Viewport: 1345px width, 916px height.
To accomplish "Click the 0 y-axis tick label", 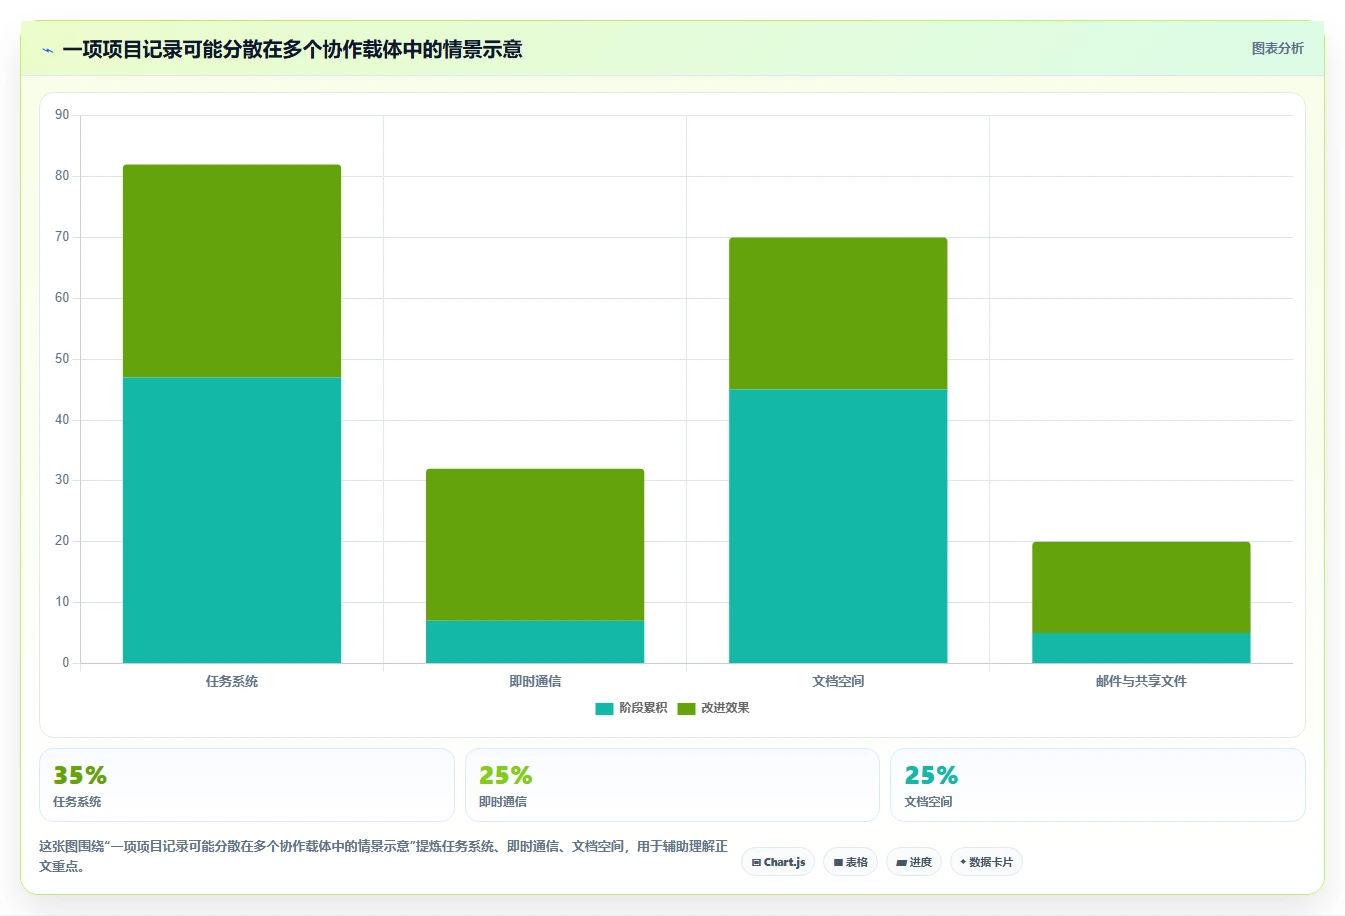I will tap(66, 663).
